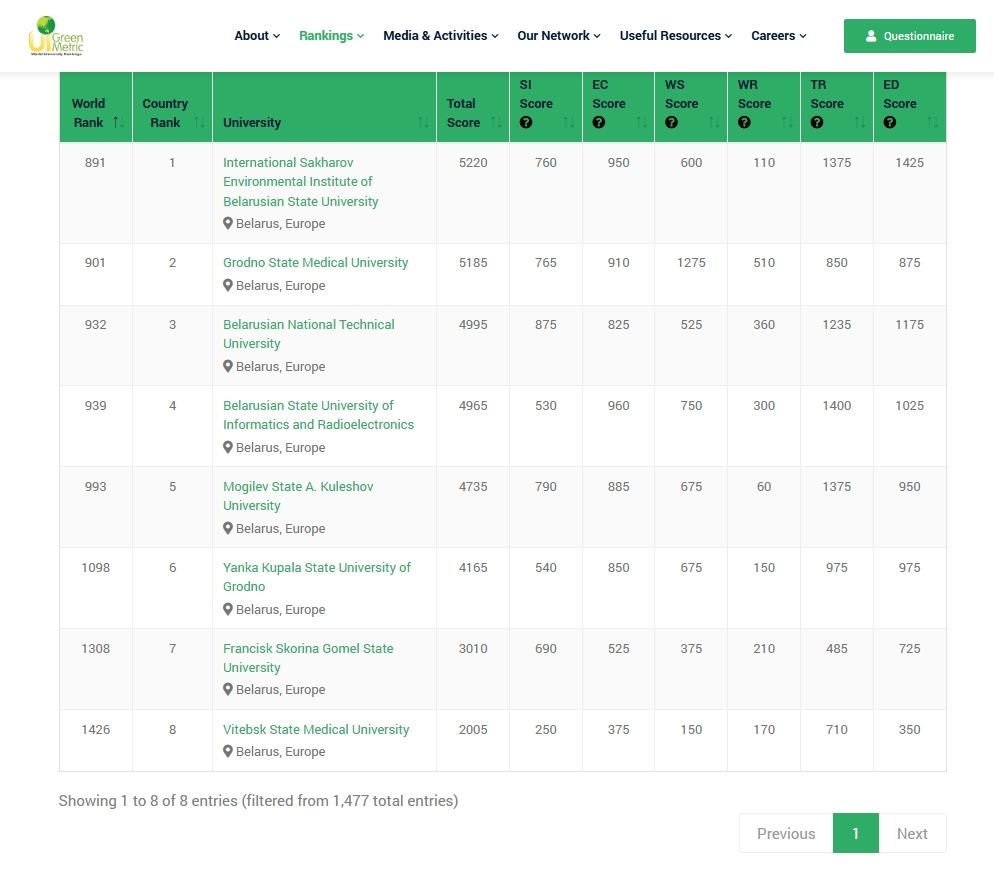The height and width of the screenshot is (880, 994).
Task: Open the Useful Resources menu
Action: (676, 36)
